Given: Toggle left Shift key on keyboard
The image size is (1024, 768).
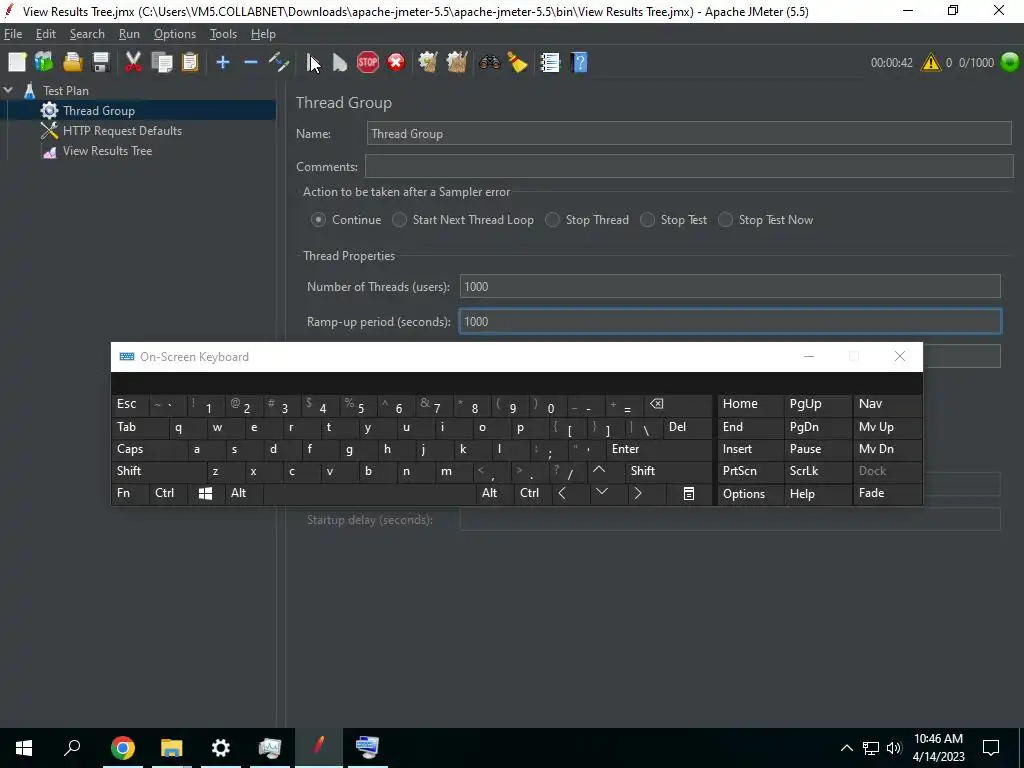Looking at the screenshot, I should pos(159,472).
